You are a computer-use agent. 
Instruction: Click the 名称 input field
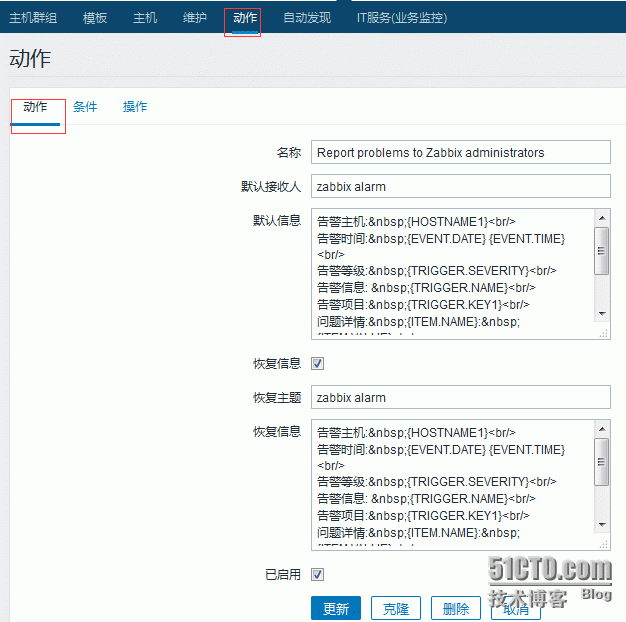point(461,152)
